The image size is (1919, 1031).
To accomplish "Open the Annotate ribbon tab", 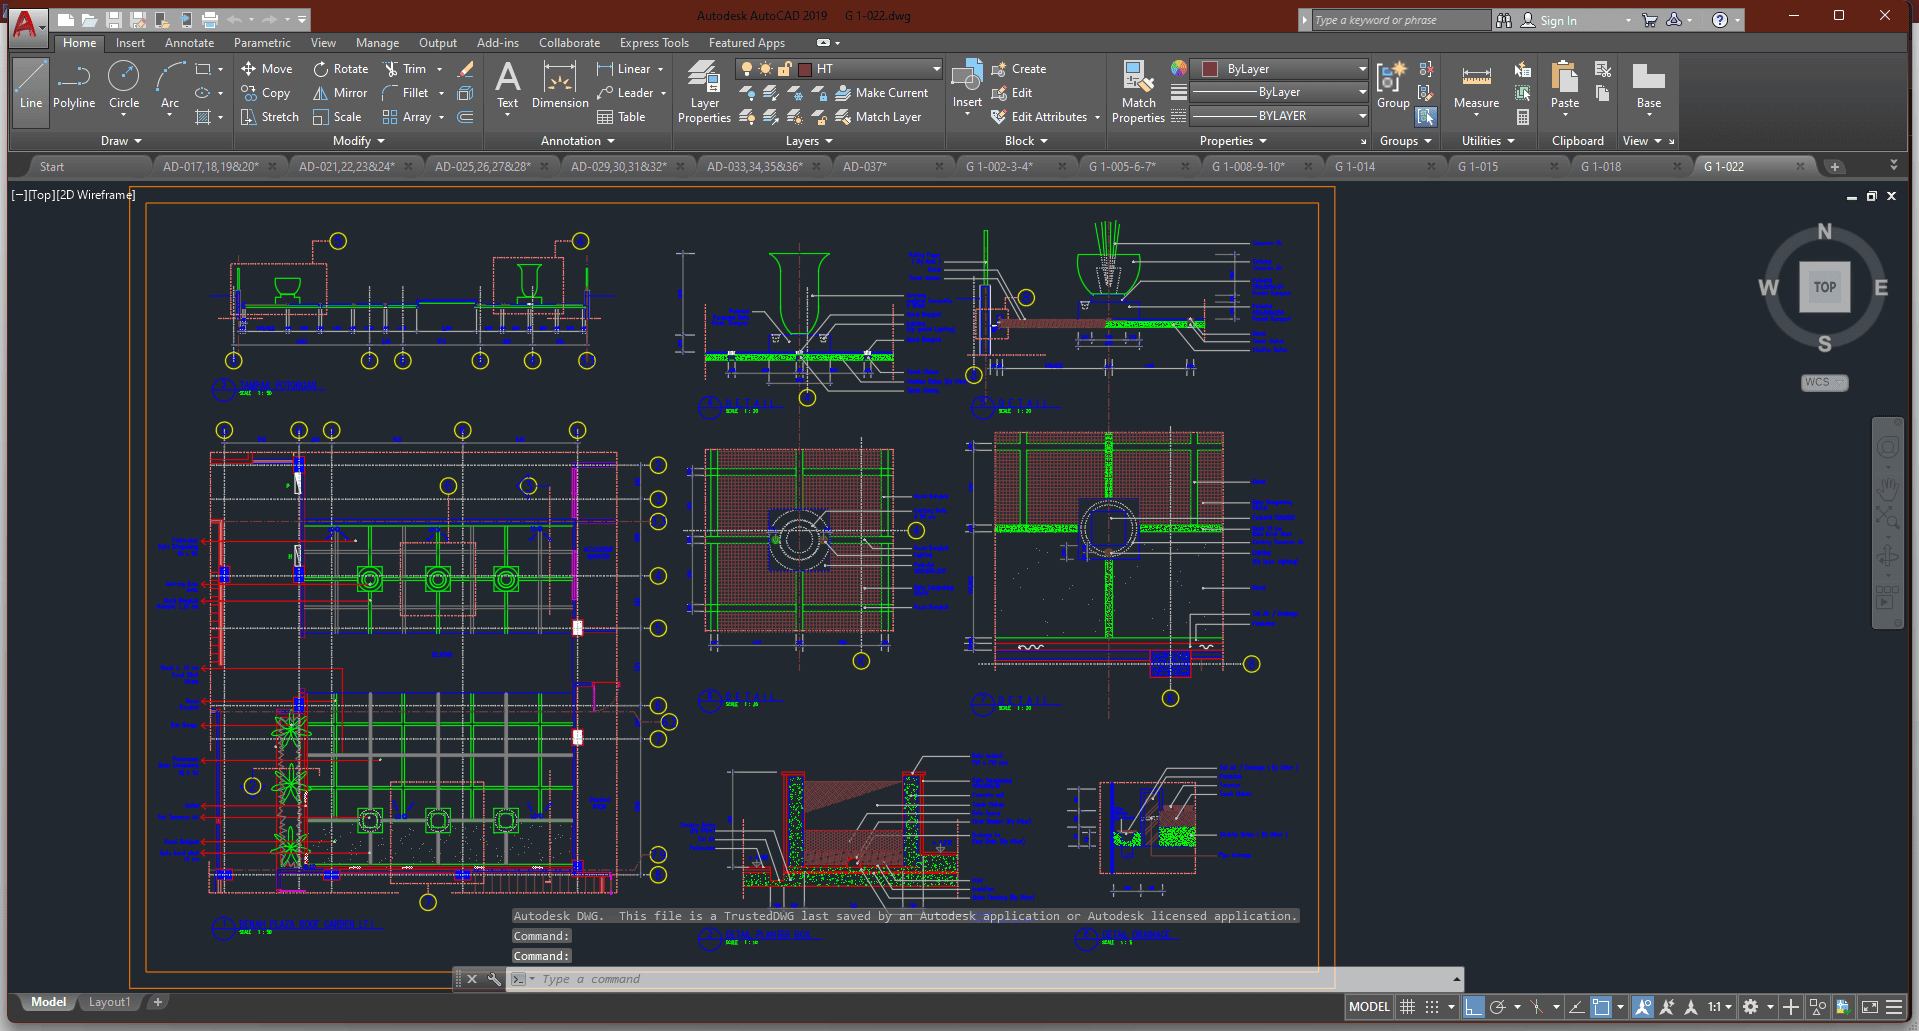I will click(189, 43).
